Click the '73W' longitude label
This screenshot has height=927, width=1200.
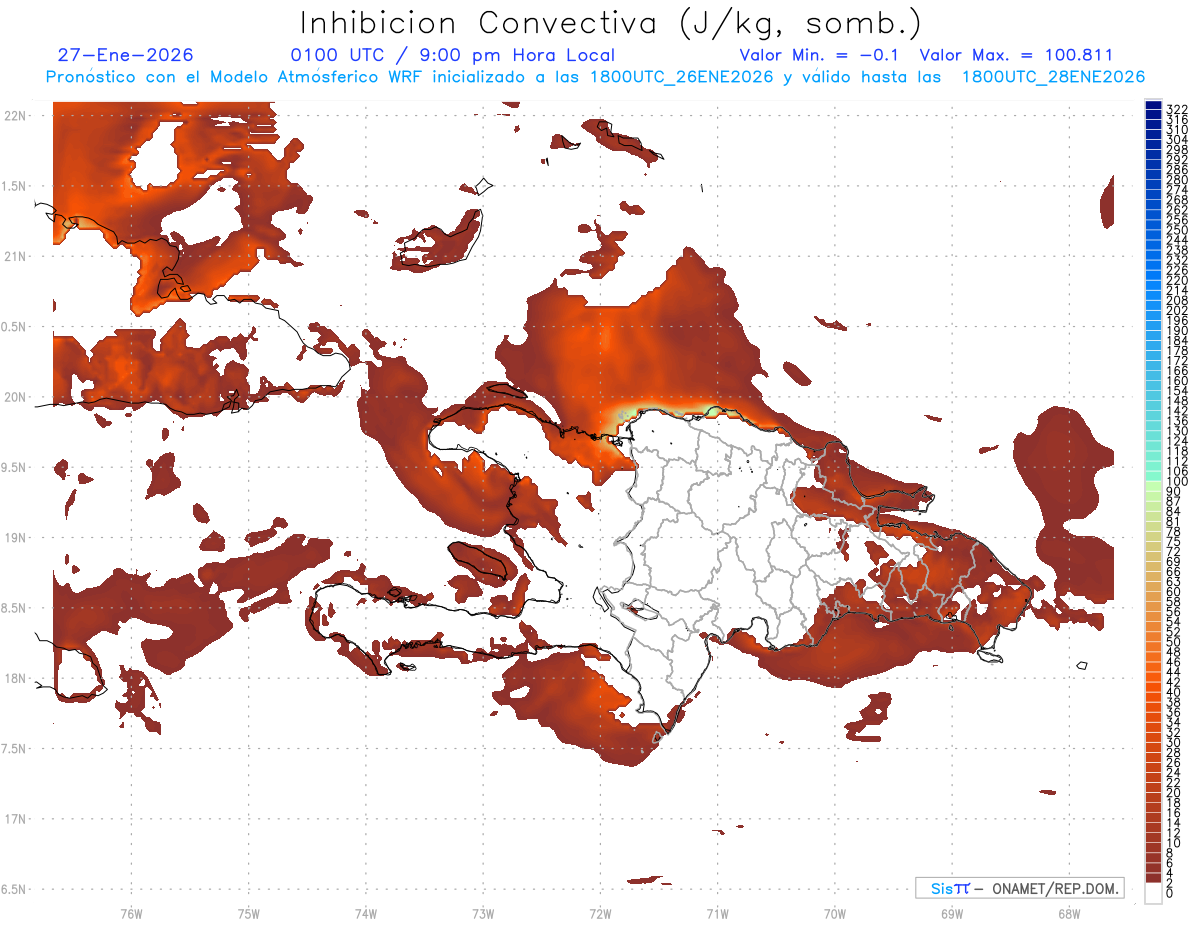tap(483, 913)
